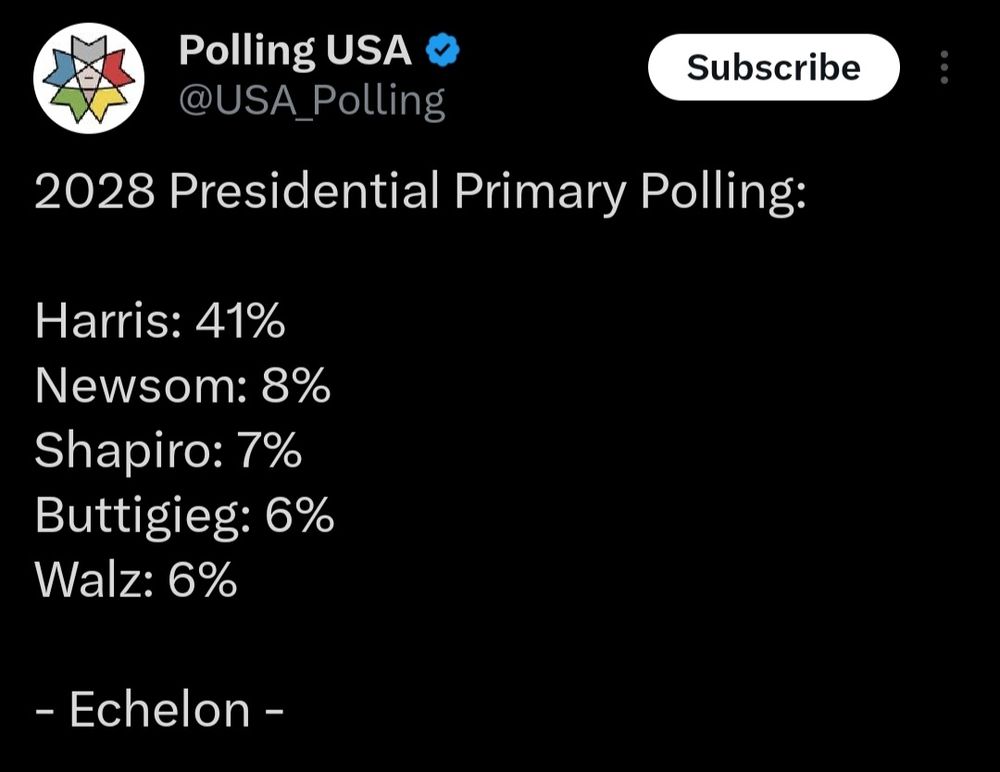Subscribe to Polling USA

pos(774,67)
